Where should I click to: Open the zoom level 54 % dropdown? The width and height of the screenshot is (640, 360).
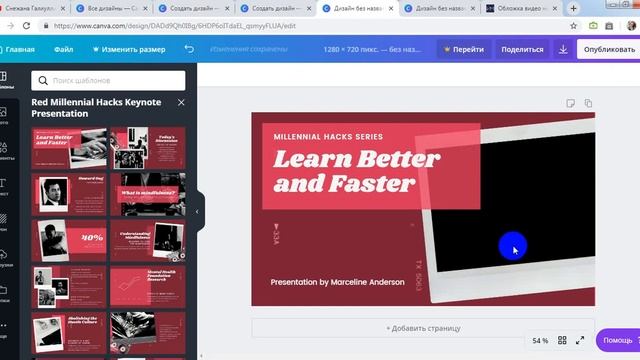540,340
